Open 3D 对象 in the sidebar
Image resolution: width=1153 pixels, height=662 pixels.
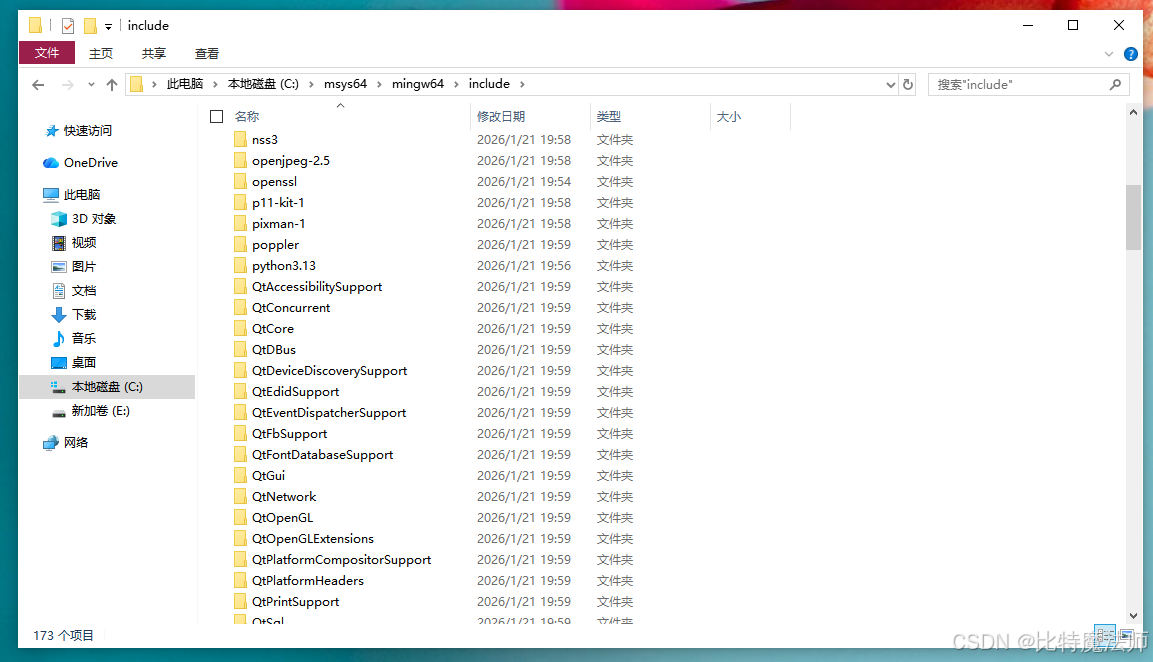point(93,218)
